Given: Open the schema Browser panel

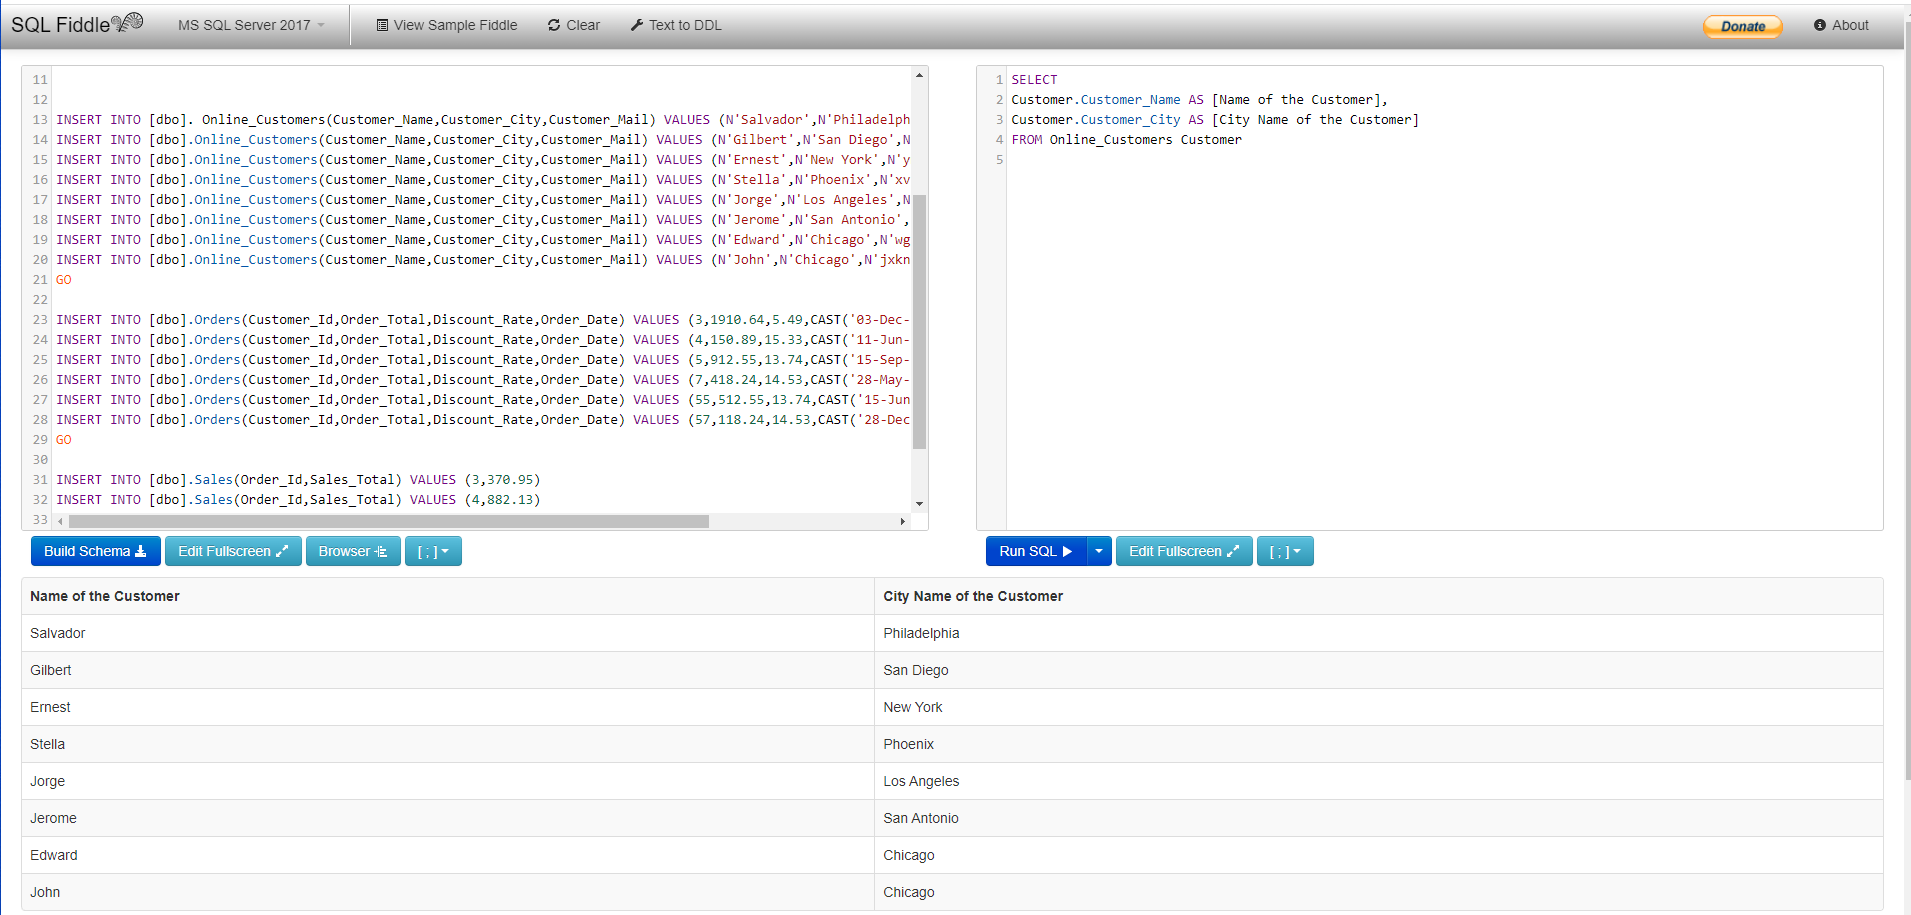Looking at the screenshot, I should [353, 551].
